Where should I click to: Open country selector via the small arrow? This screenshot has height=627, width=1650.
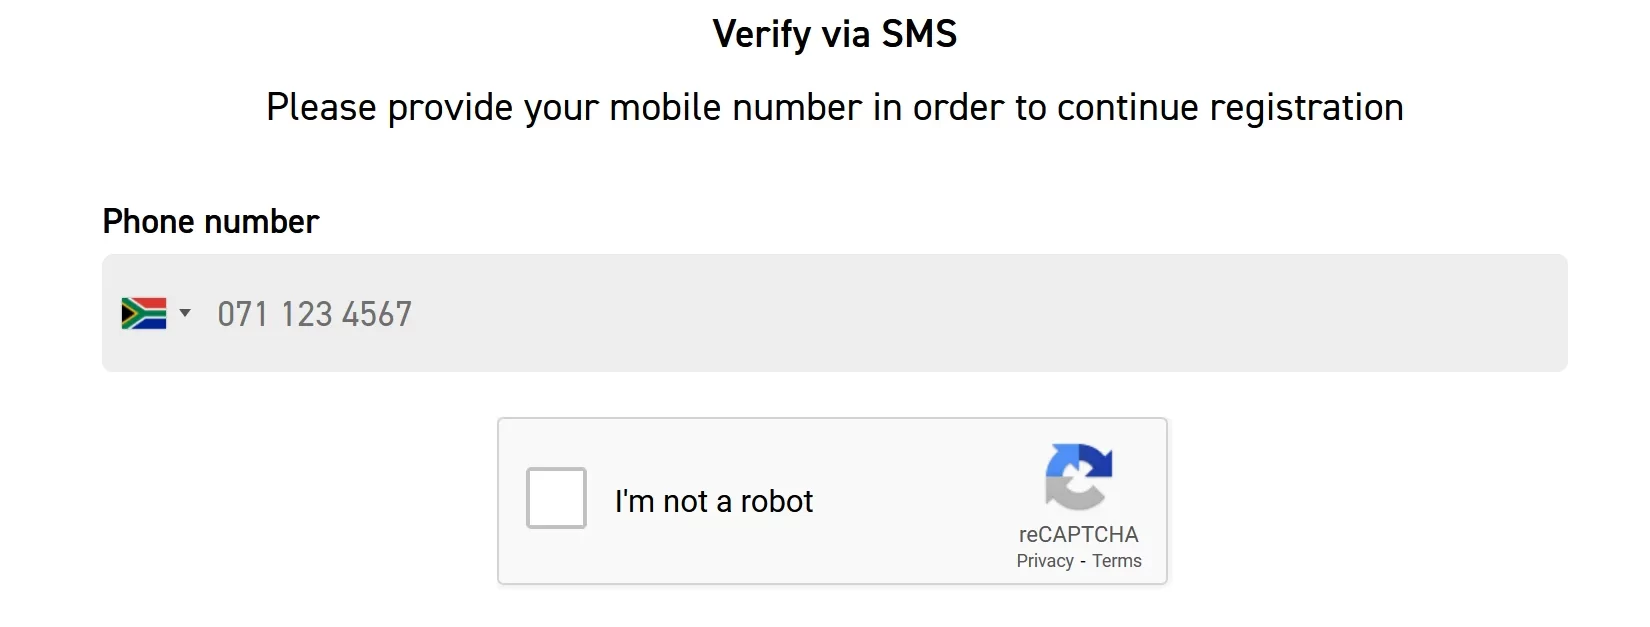[185, 314]
